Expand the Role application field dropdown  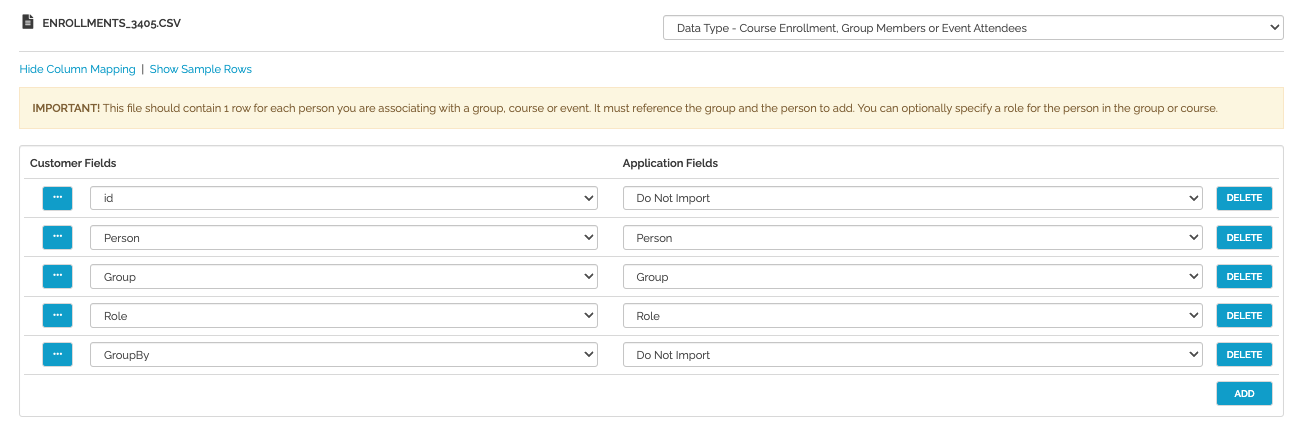pyautogui.click(x=911, y=316)
